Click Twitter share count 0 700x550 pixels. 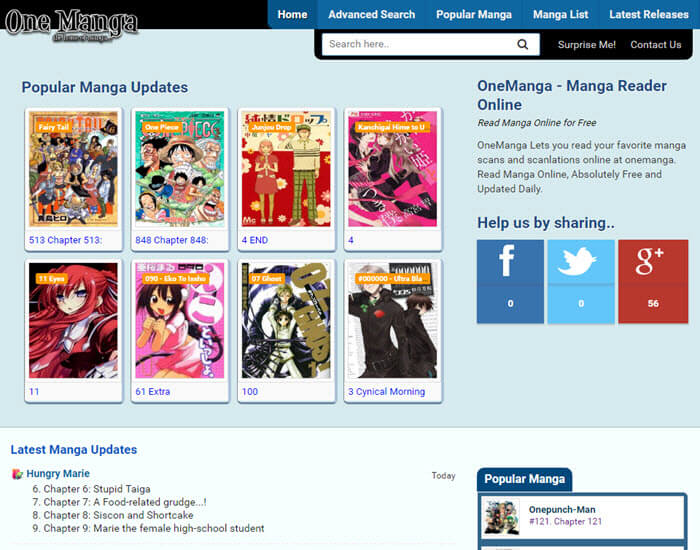pyautogui.click(x=581, y=304)
